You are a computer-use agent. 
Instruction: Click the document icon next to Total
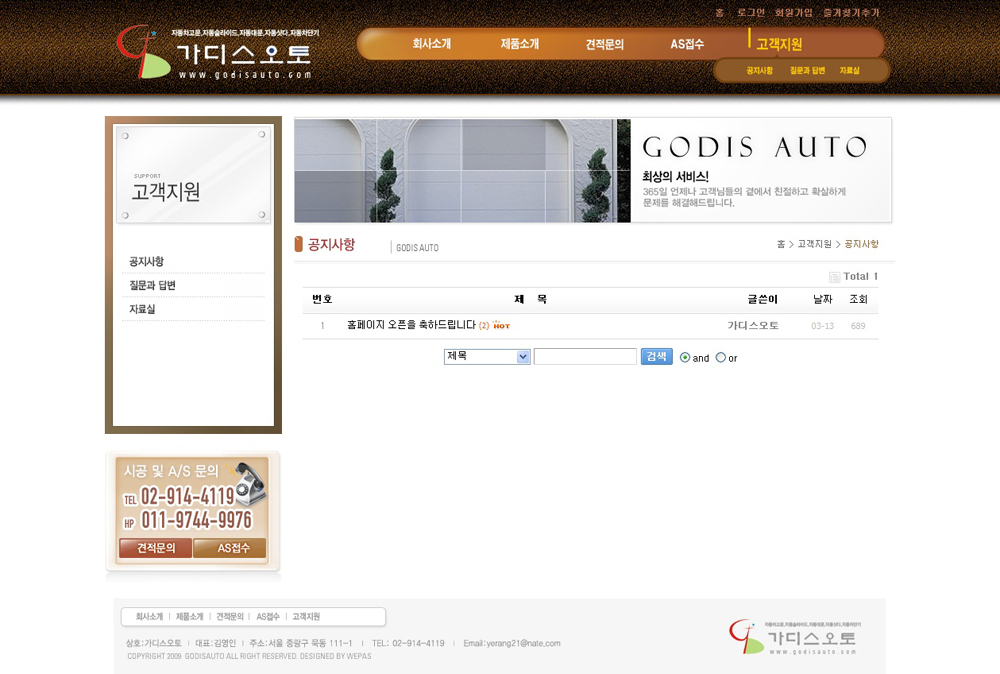(x=834, y=277)
